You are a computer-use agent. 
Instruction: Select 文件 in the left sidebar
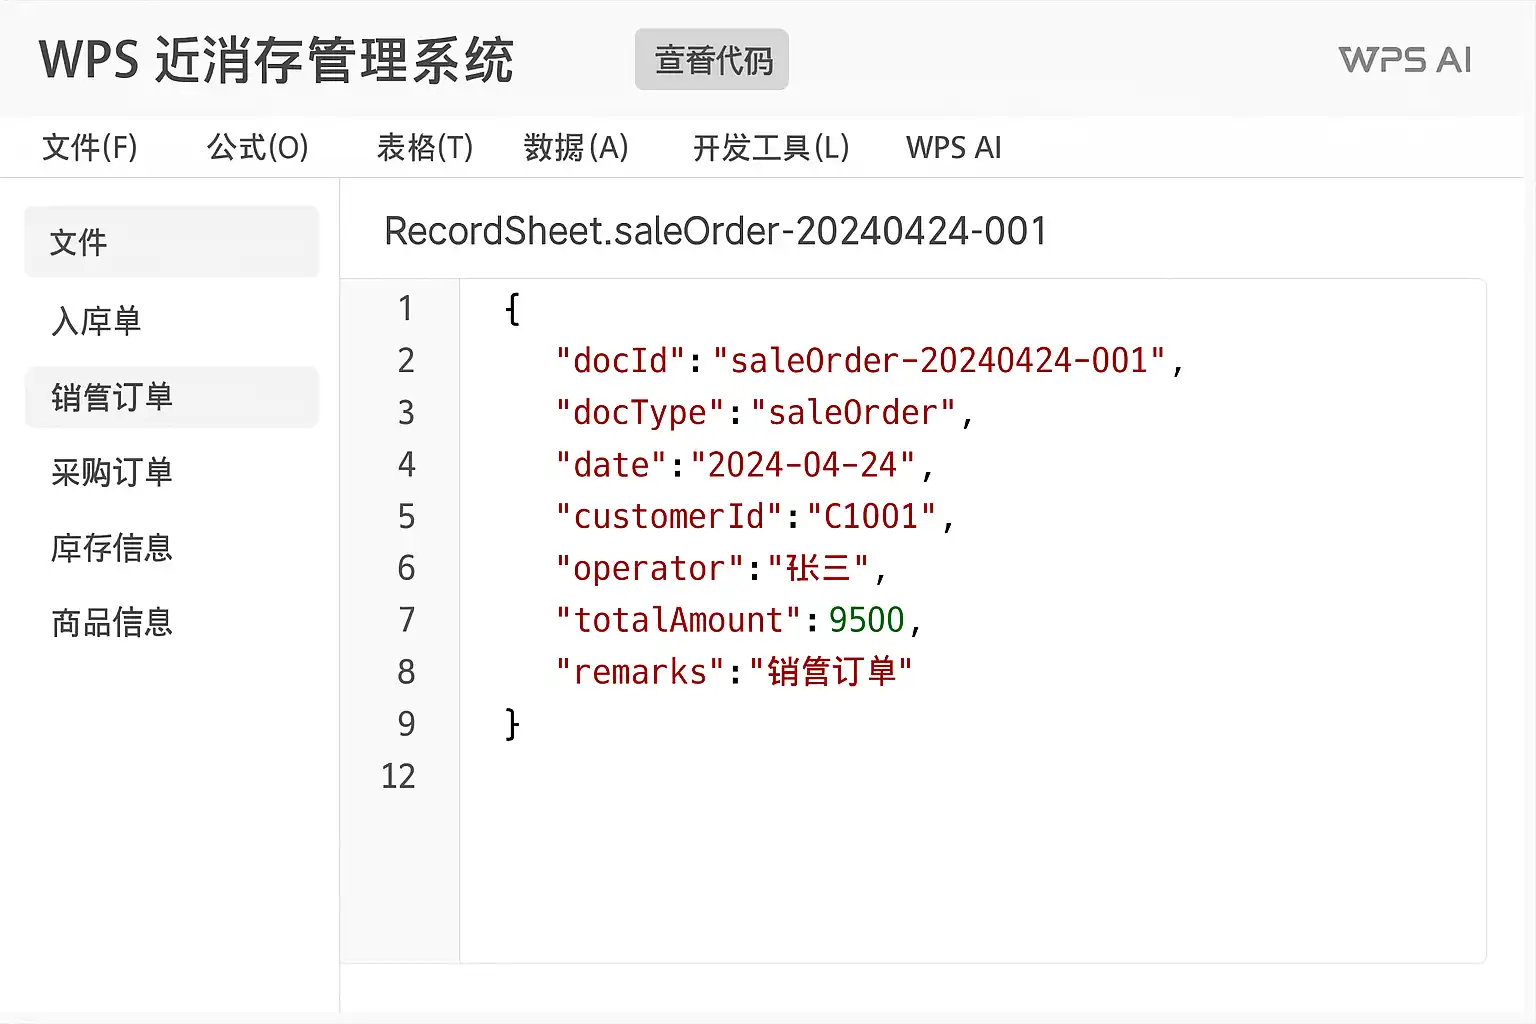click(x=171, y=242)
